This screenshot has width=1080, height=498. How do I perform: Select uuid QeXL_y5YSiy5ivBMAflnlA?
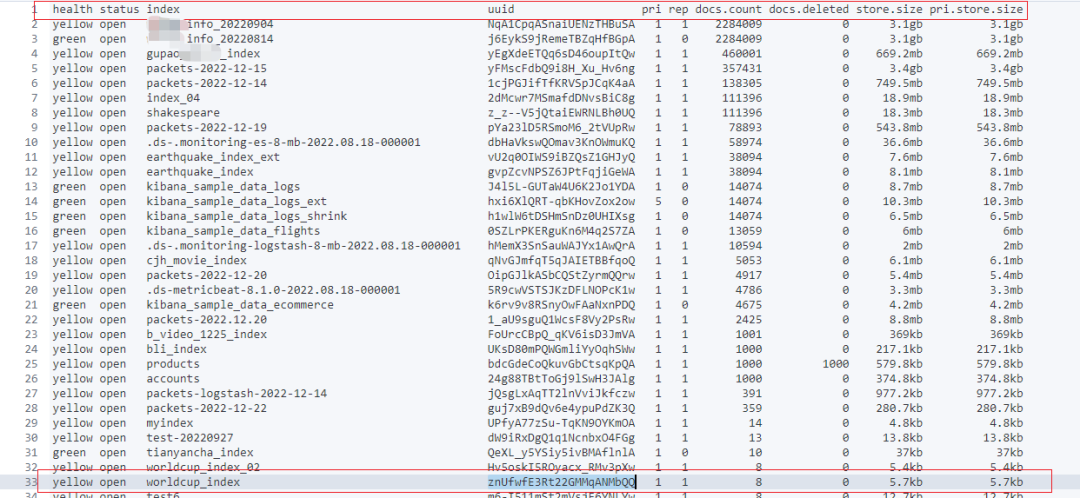point(561,453)
